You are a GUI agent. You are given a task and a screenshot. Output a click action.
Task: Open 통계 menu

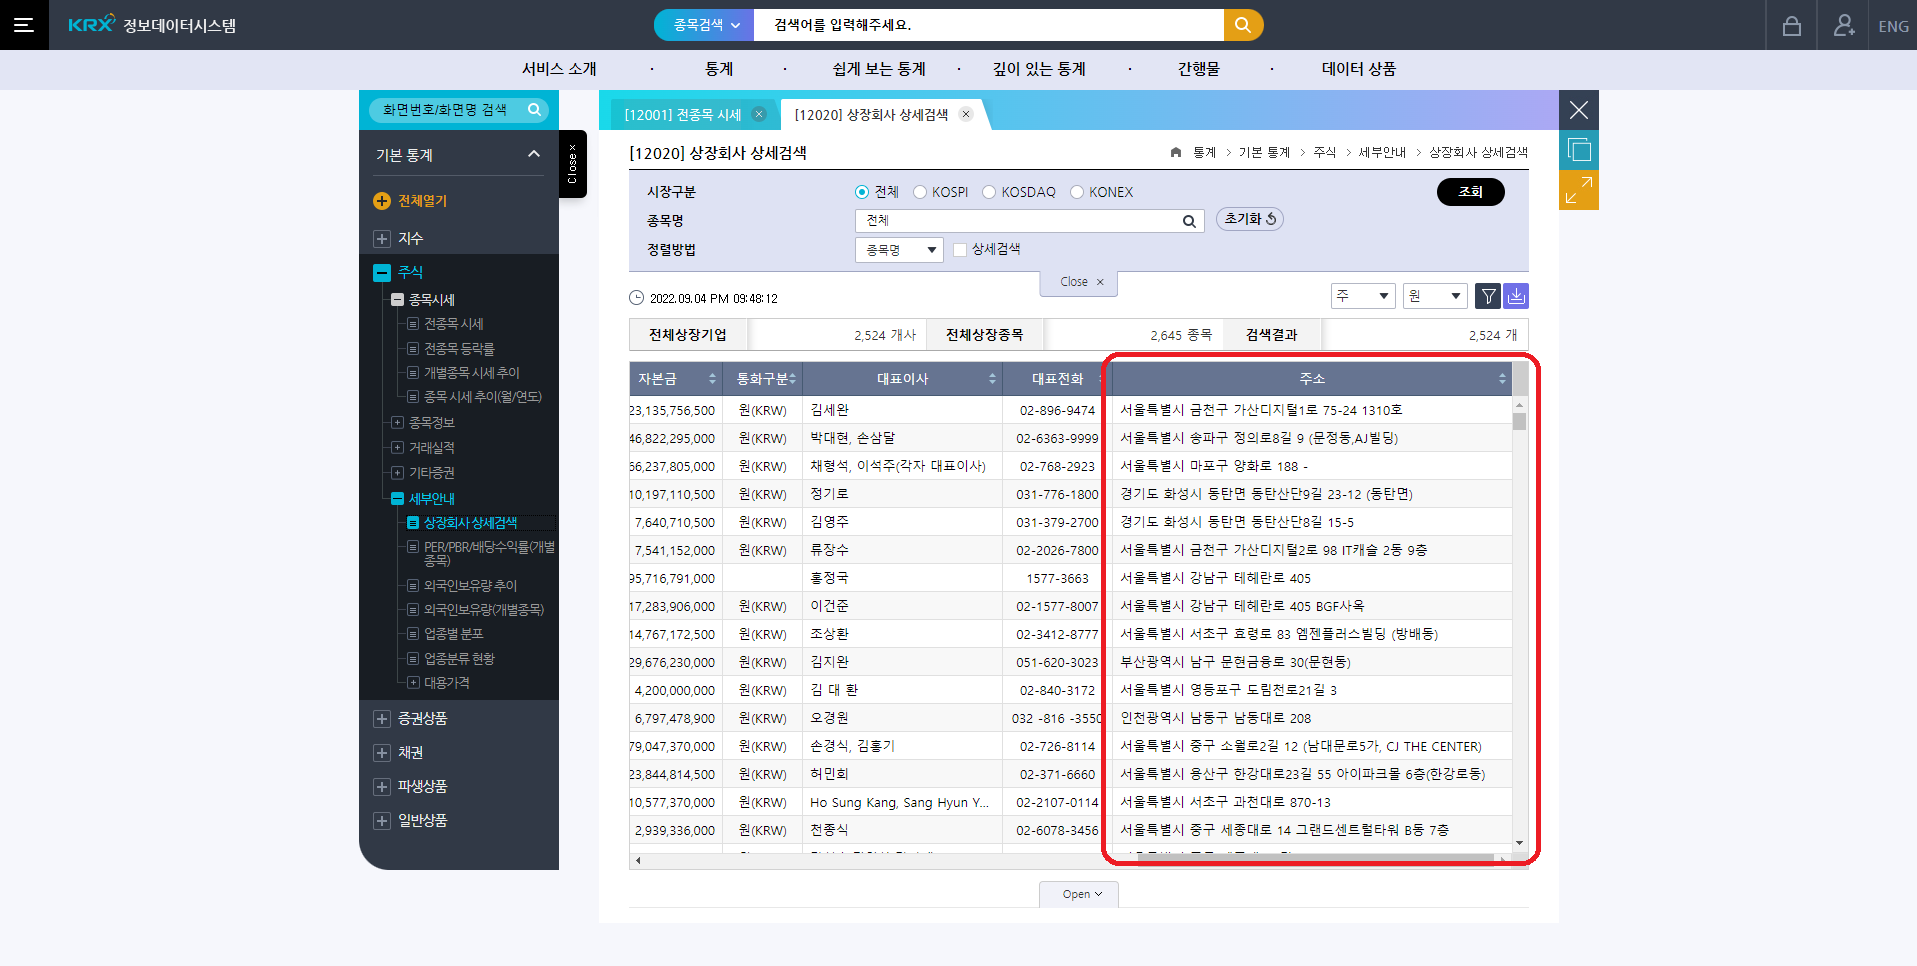pos(719,69)
